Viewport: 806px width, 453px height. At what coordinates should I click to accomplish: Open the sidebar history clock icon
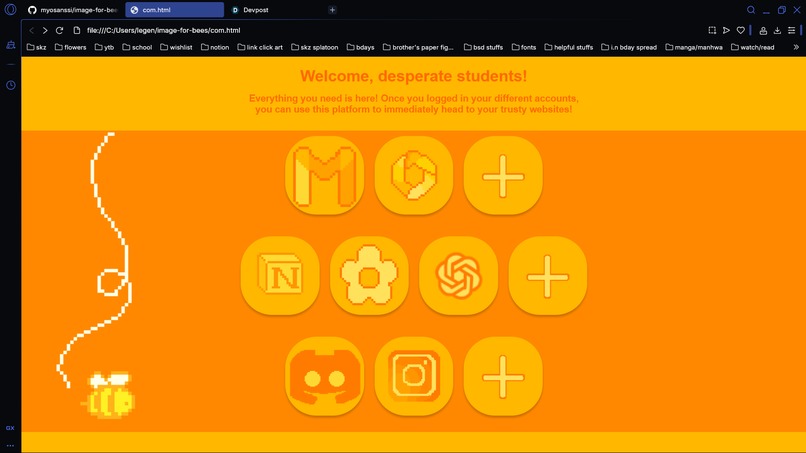(11, 85)
